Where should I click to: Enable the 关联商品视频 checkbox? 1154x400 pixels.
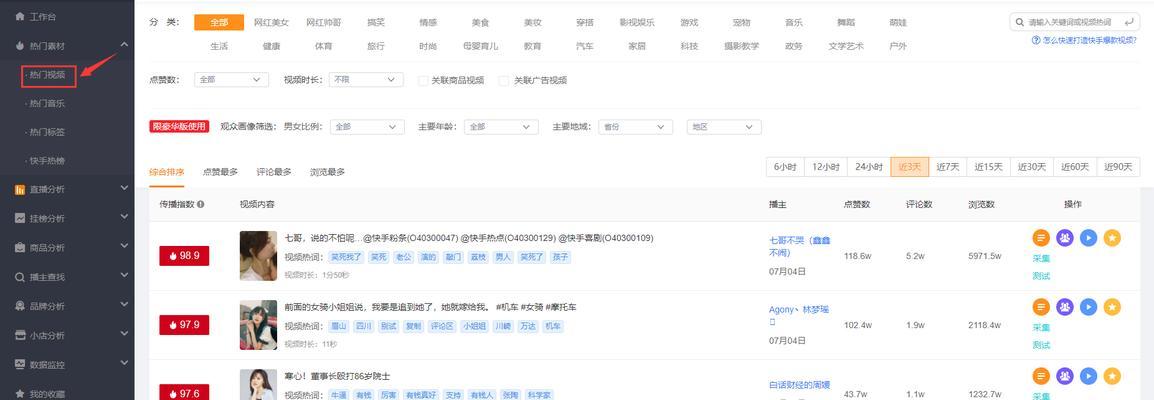pos(423,80)
